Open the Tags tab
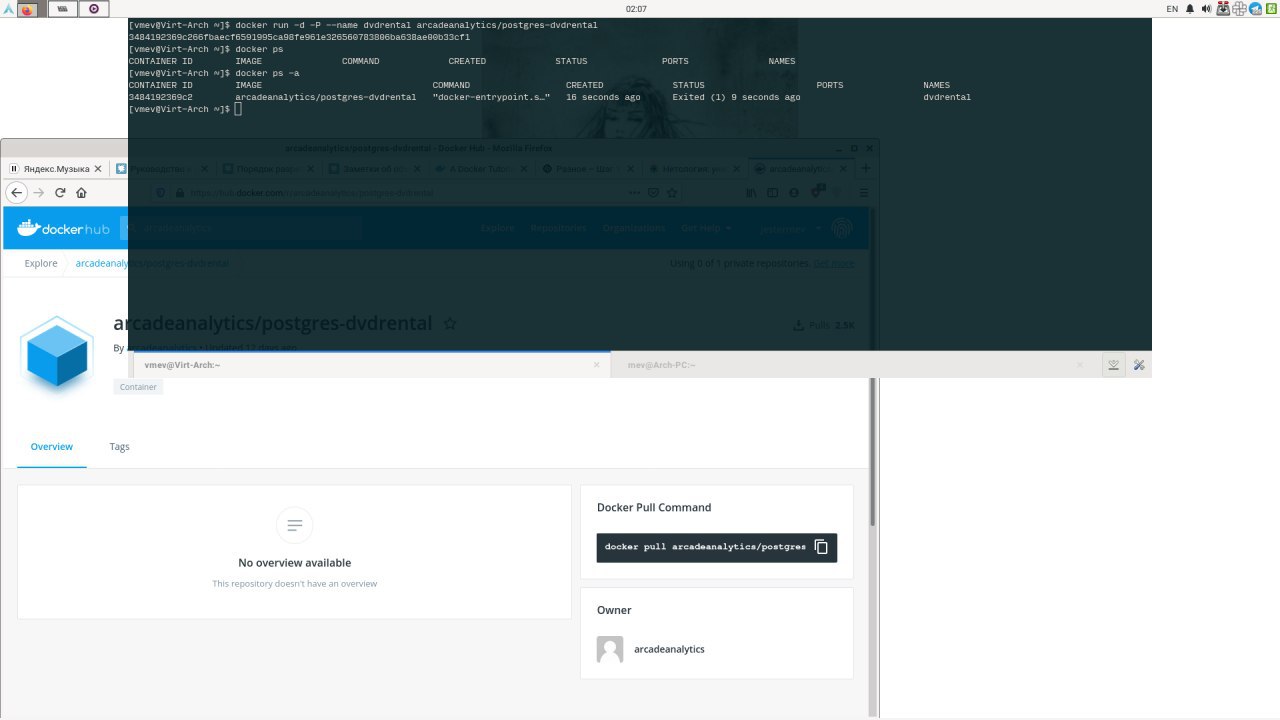This screenshot has height=720, width=1280. pos(119,447)
